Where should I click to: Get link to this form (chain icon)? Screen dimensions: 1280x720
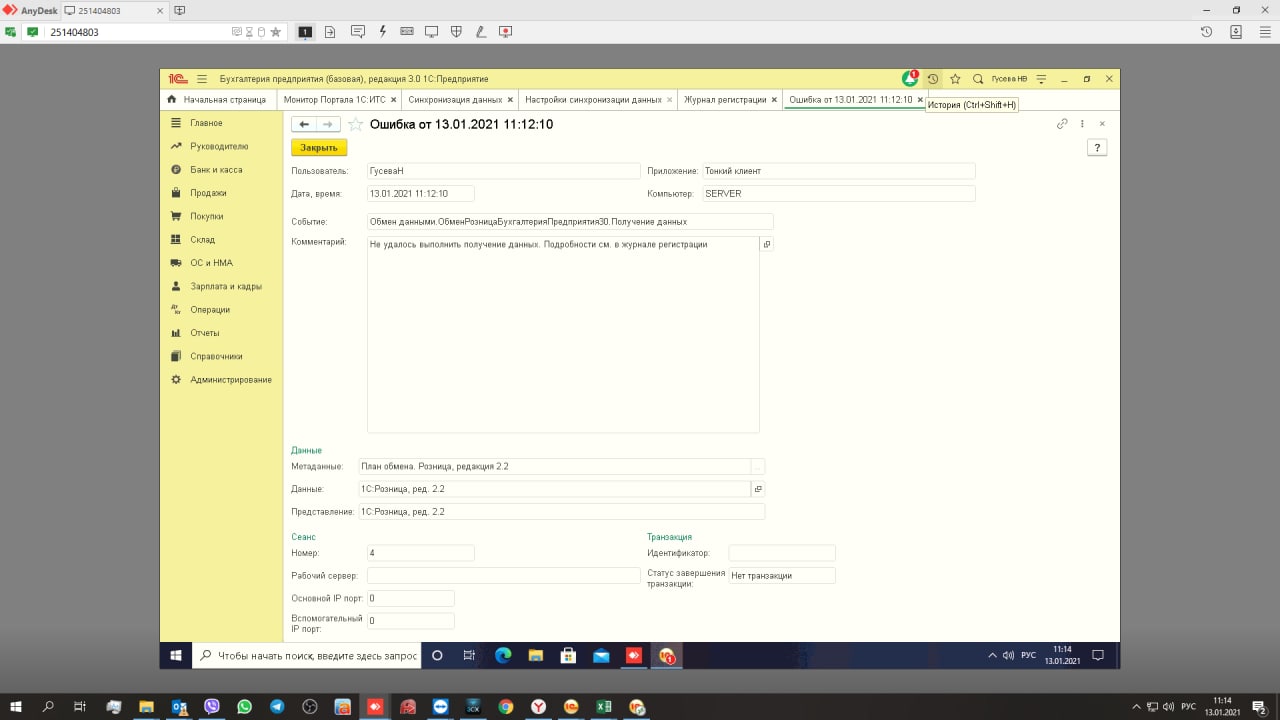(x=1062, y=124)
